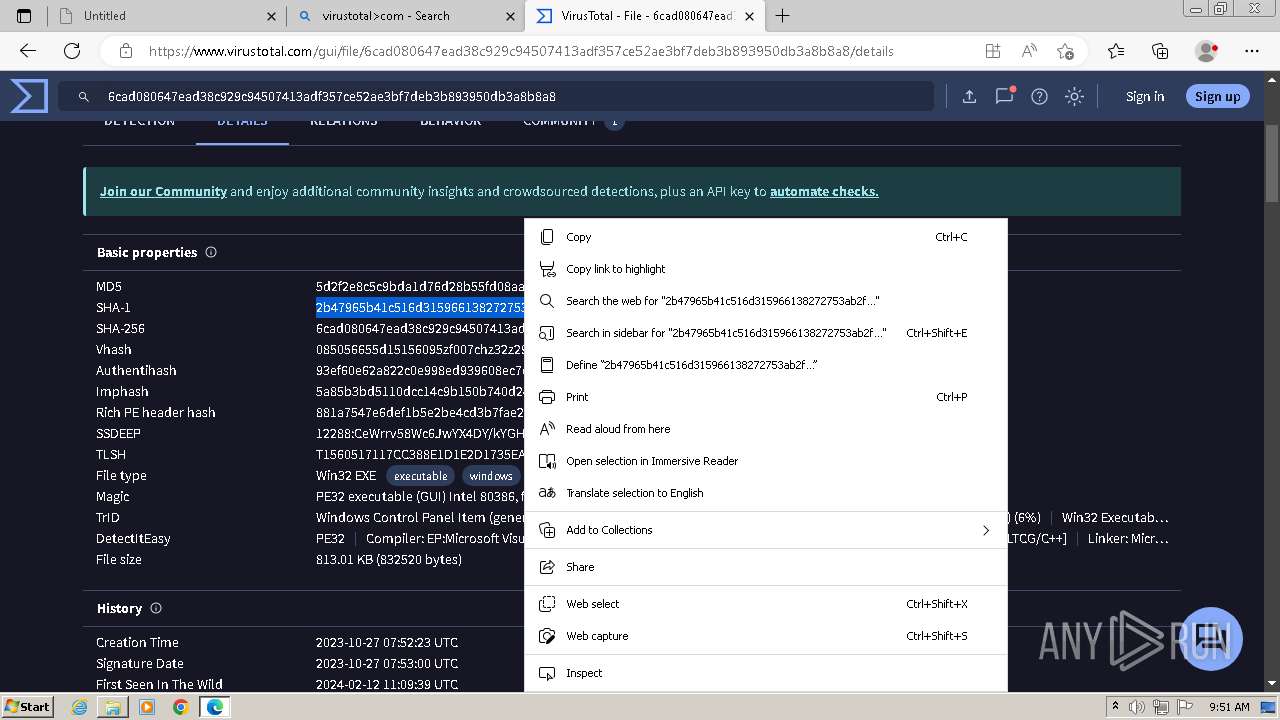
Task: Show hidden system tray icons arrow
Action: pyautogui.click(x=1115, y=707)
